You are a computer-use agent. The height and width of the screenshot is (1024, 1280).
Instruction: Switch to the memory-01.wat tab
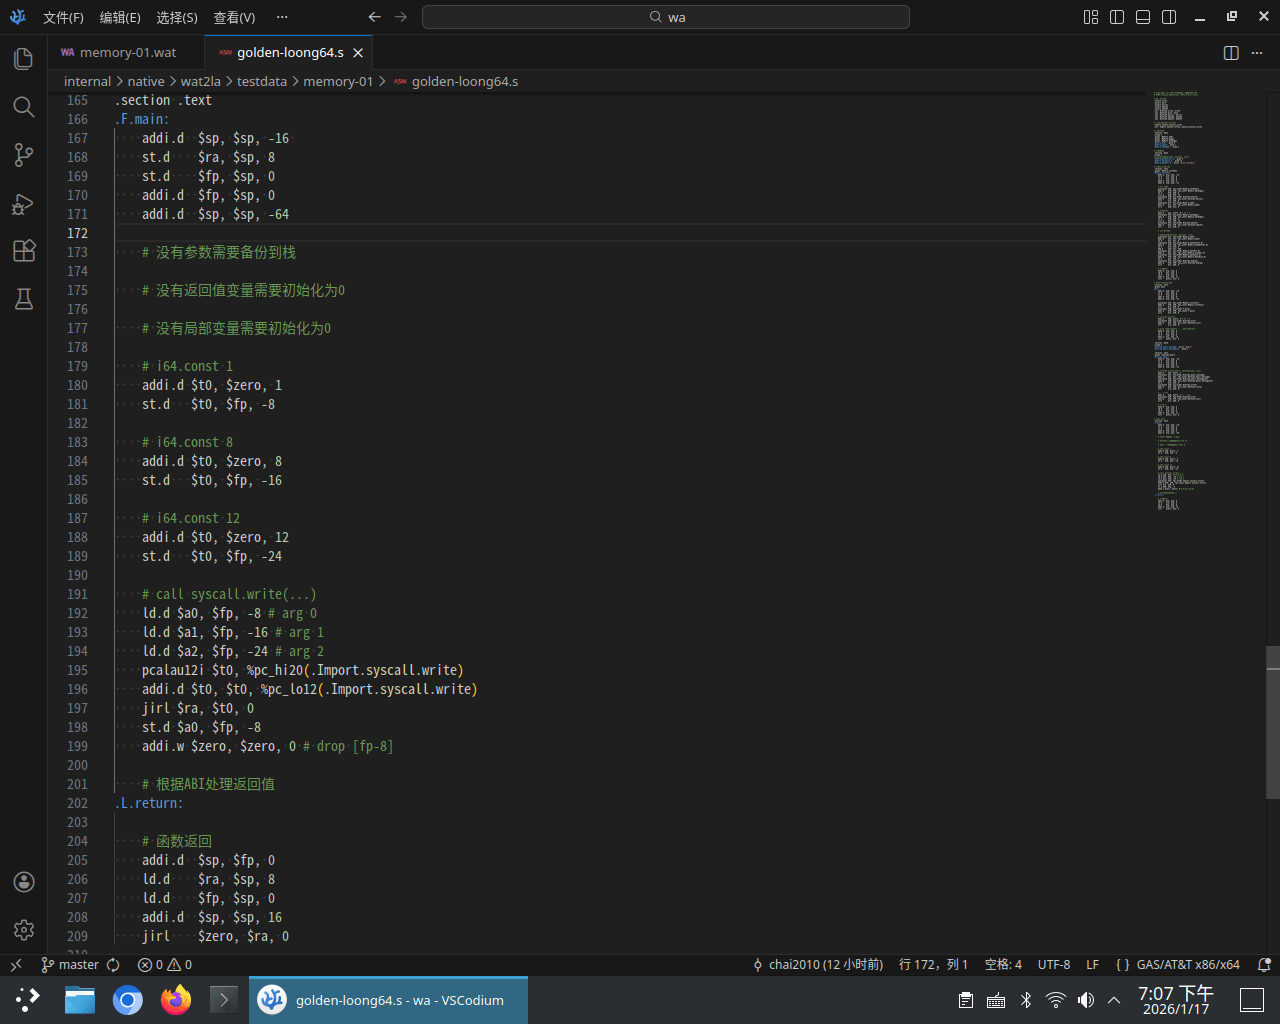click(127, 53)
